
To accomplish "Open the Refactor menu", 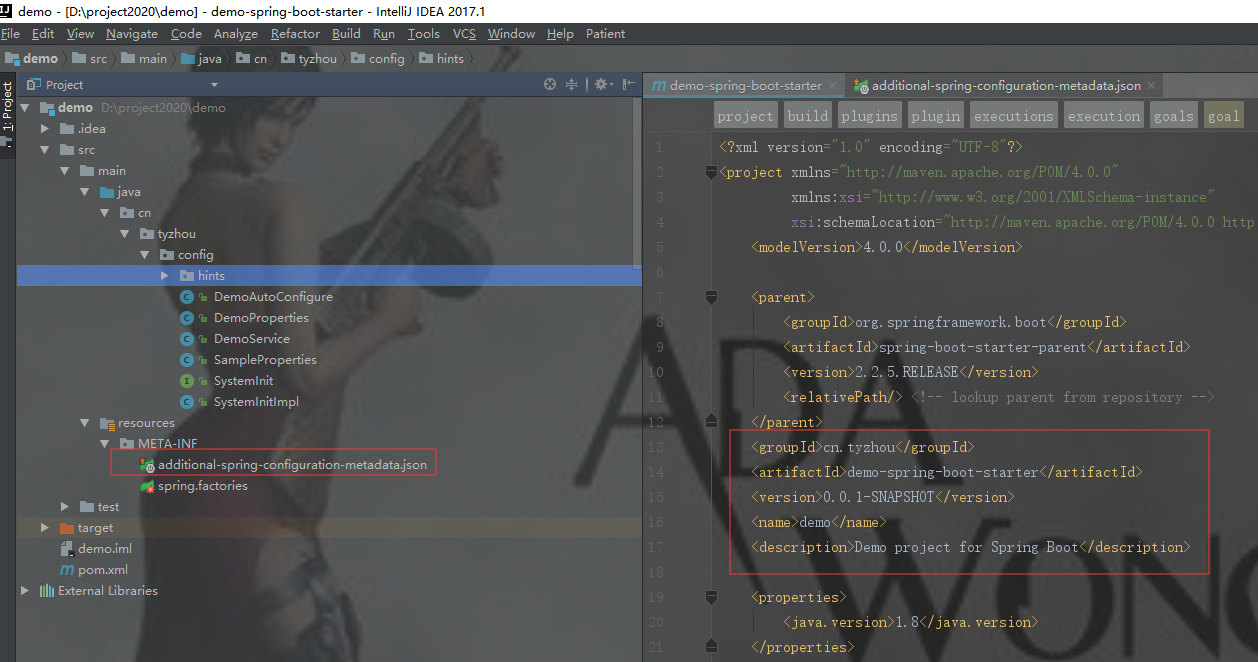I will pos(296,34).
